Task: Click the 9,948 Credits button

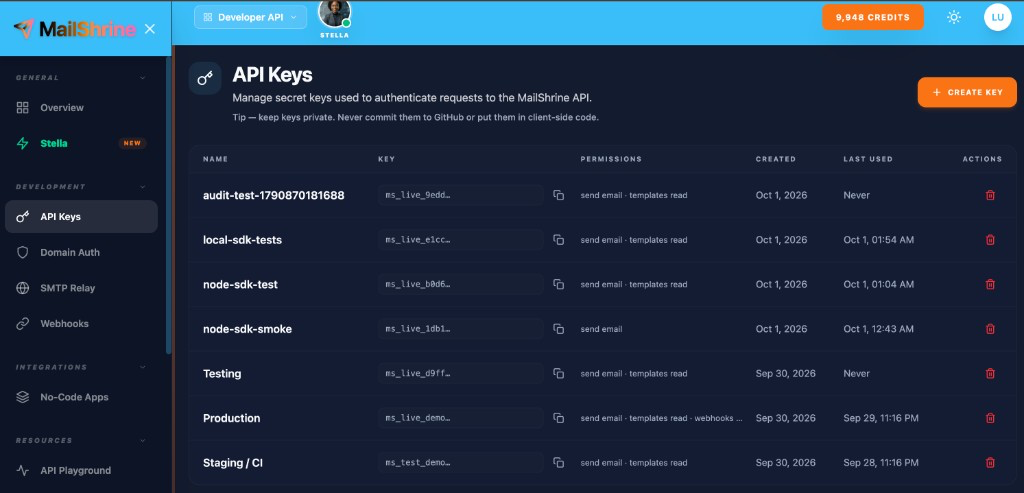Action: tap(872, 18)
